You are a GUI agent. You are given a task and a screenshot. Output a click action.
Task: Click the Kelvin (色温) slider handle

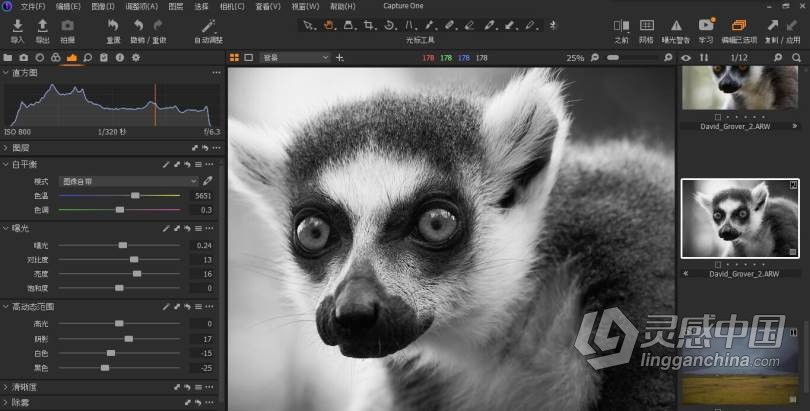click(135, 196)
